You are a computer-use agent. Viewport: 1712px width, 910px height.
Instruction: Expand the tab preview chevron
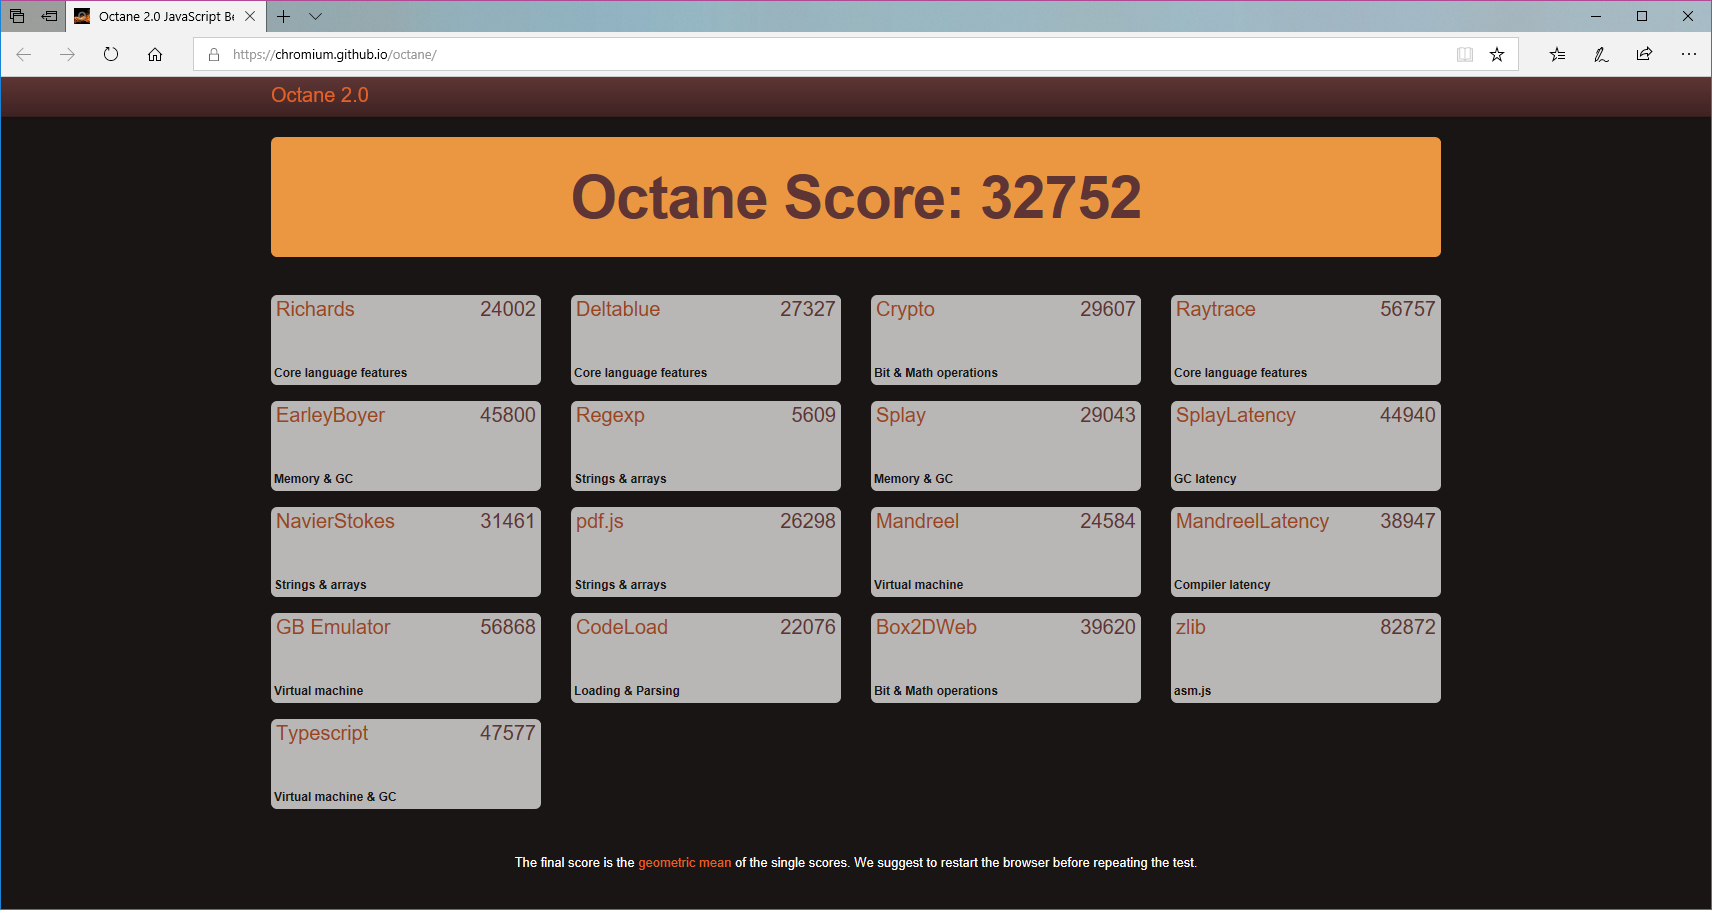click(x=316, y=16)
